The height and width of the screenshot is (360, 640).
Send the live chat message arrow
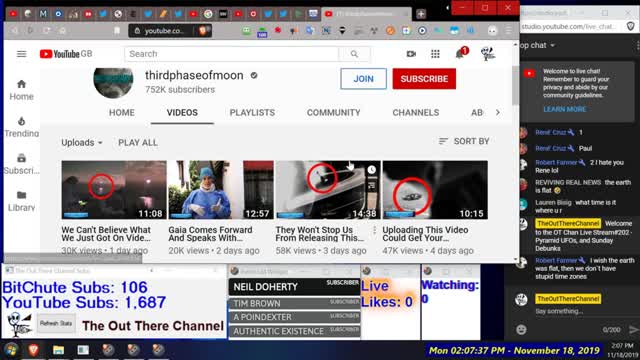[633, 329]
